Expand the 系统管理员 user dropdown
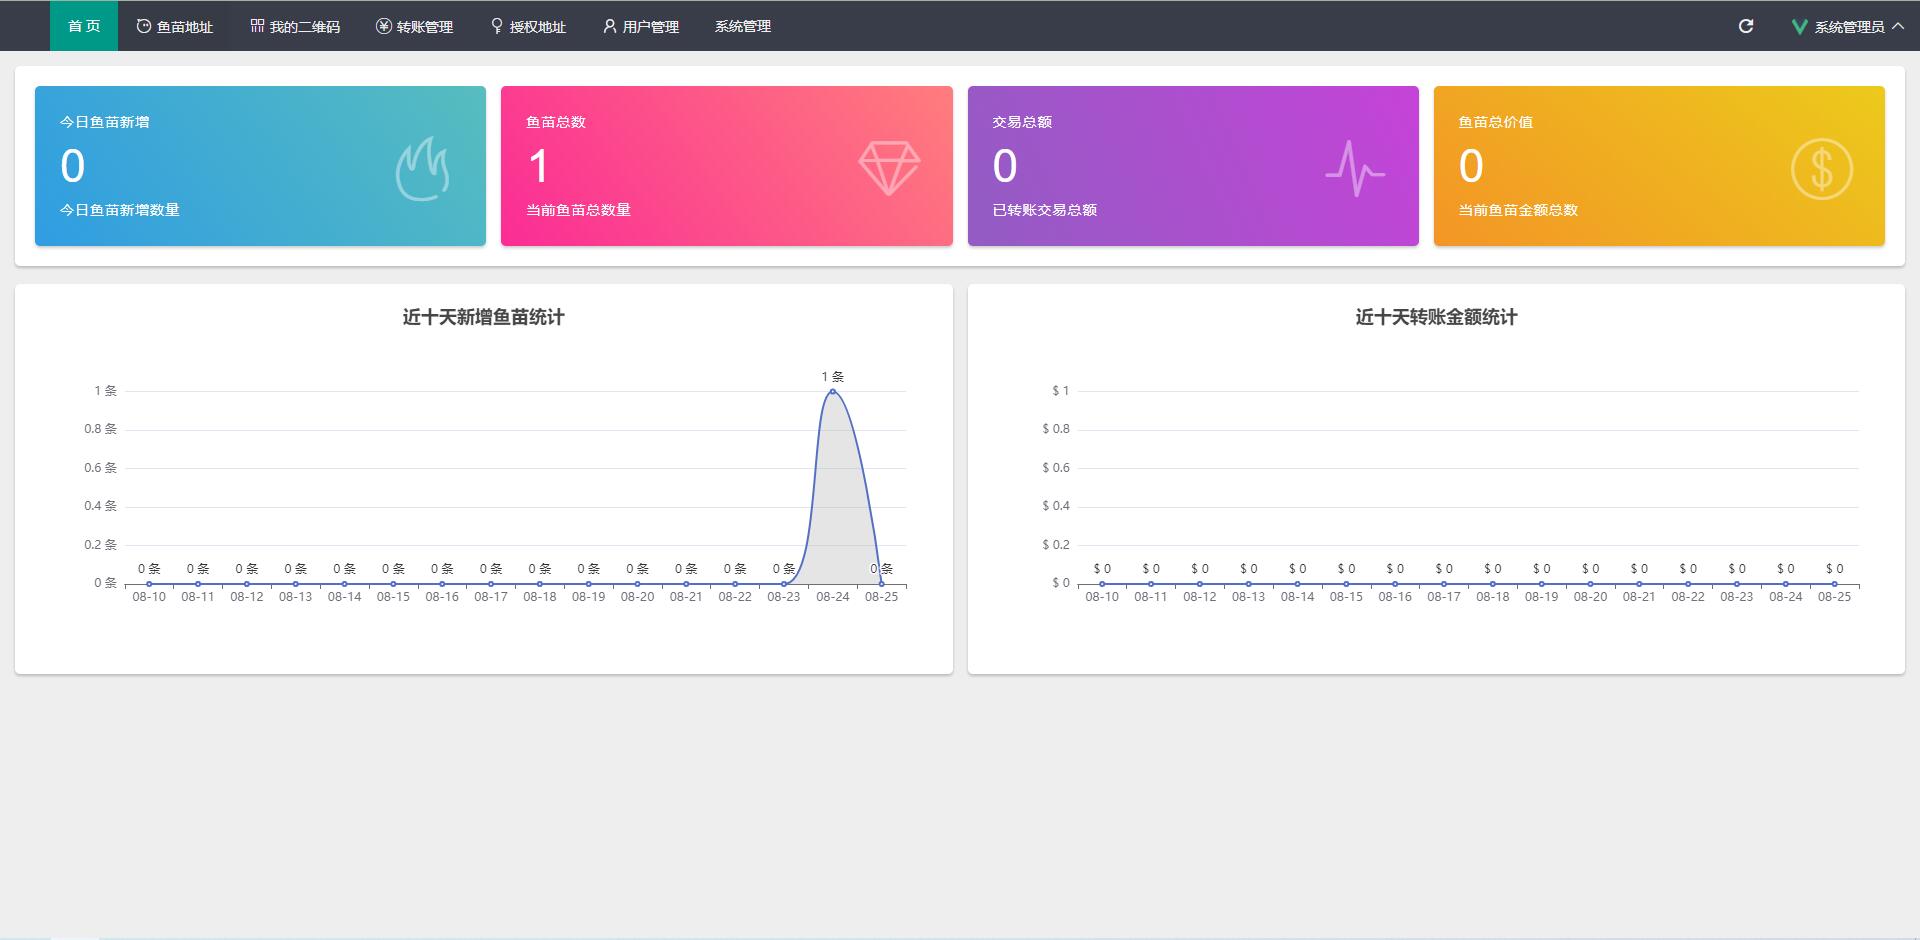 click(1849, 27)
